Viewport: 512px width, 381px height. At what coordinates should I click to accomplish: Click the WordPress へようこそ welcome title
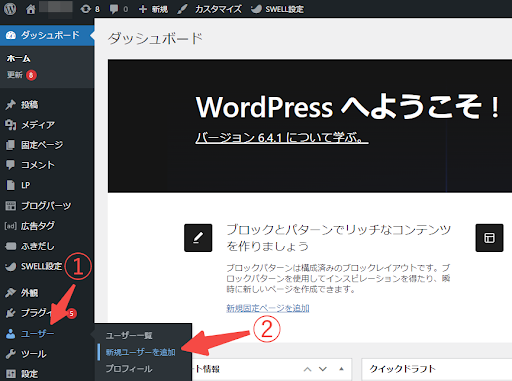[x=348, y=107]
